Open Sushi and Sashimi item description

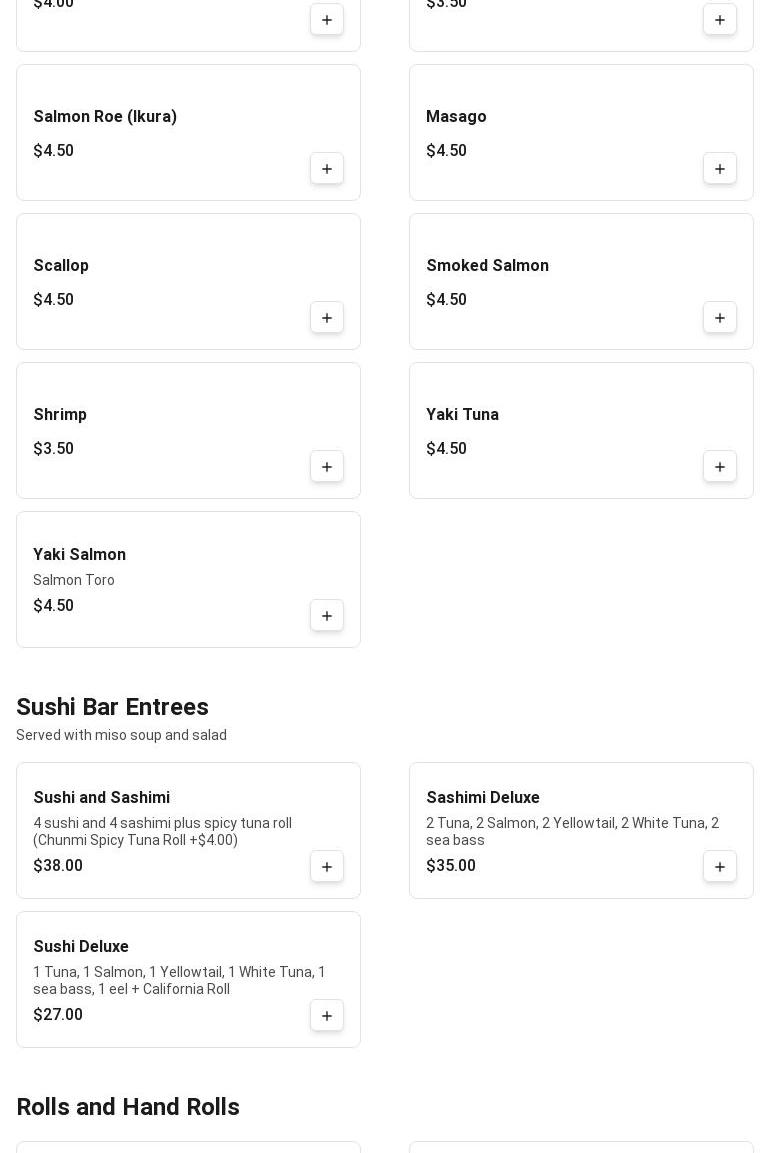click(162, 831)
